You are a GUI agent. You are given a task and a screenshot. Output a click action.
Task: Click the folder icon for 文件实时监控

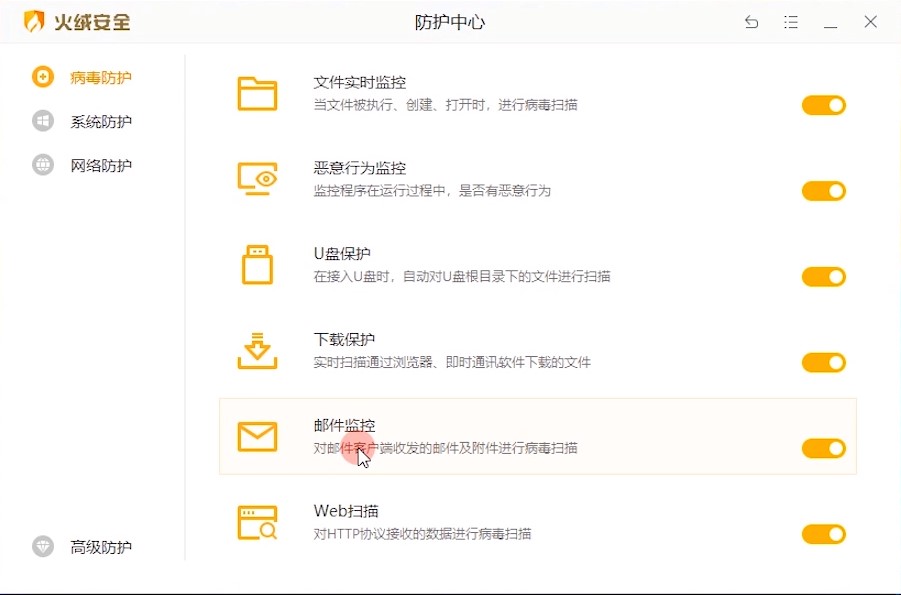point(257,93)
